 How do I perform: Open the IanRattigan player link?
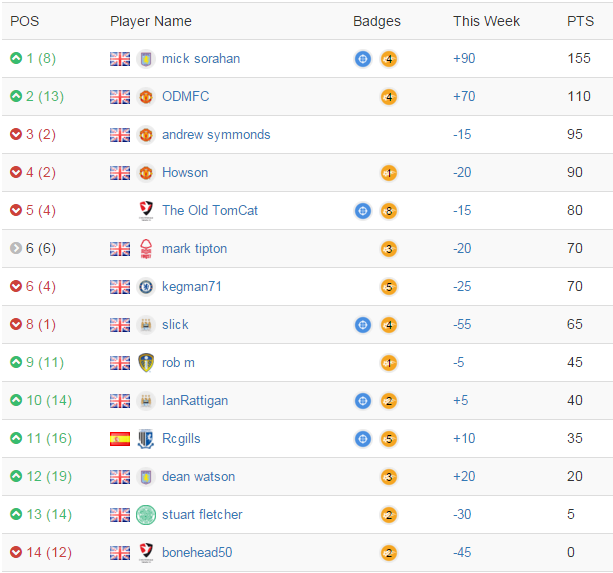tap(195, 401)
